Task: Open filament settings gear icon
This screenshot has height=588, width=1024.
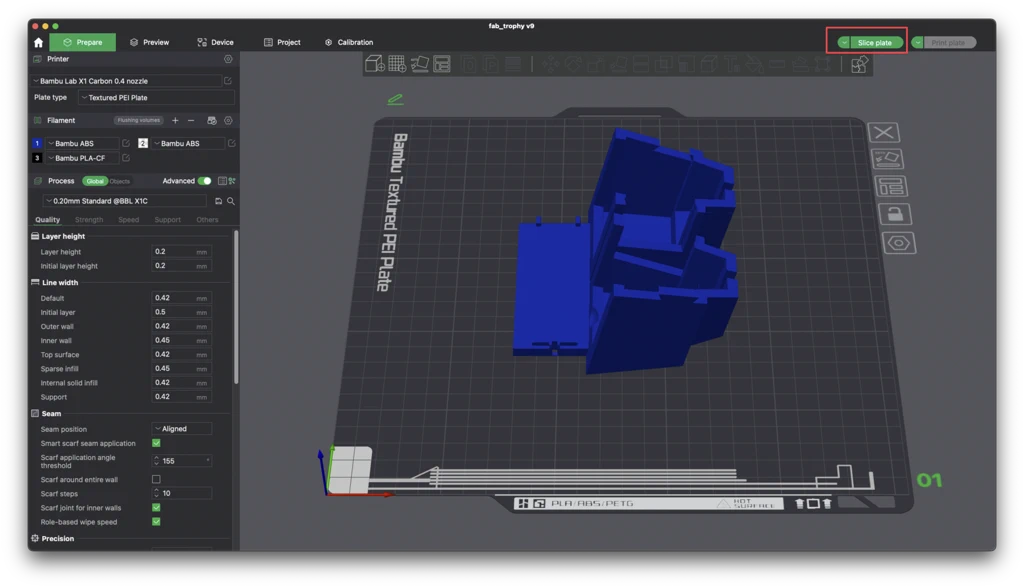Action: coord(228,120)
